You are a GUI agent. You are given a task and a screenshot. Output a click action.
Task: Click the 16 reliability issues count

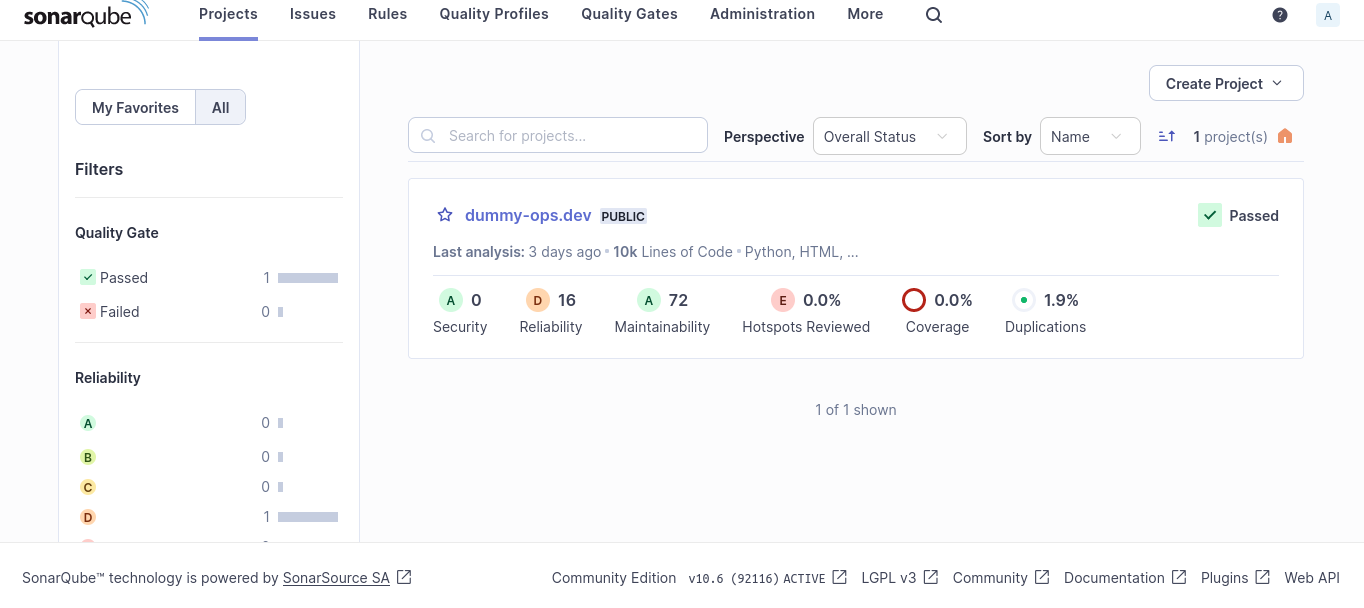pyautogui.click(x=567, y=300)
